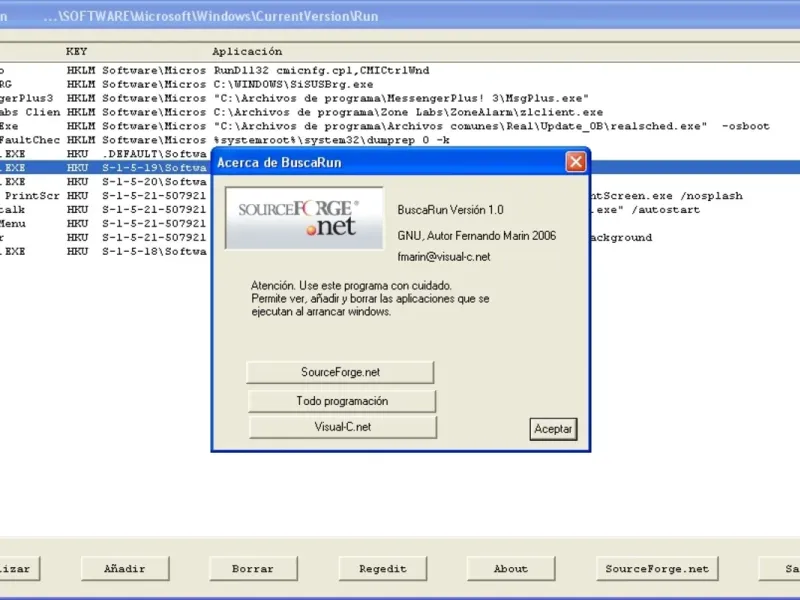Click the Aplicación column header
Image resolution: width=800 pixels, height=600 pixels.
(247, 52)
